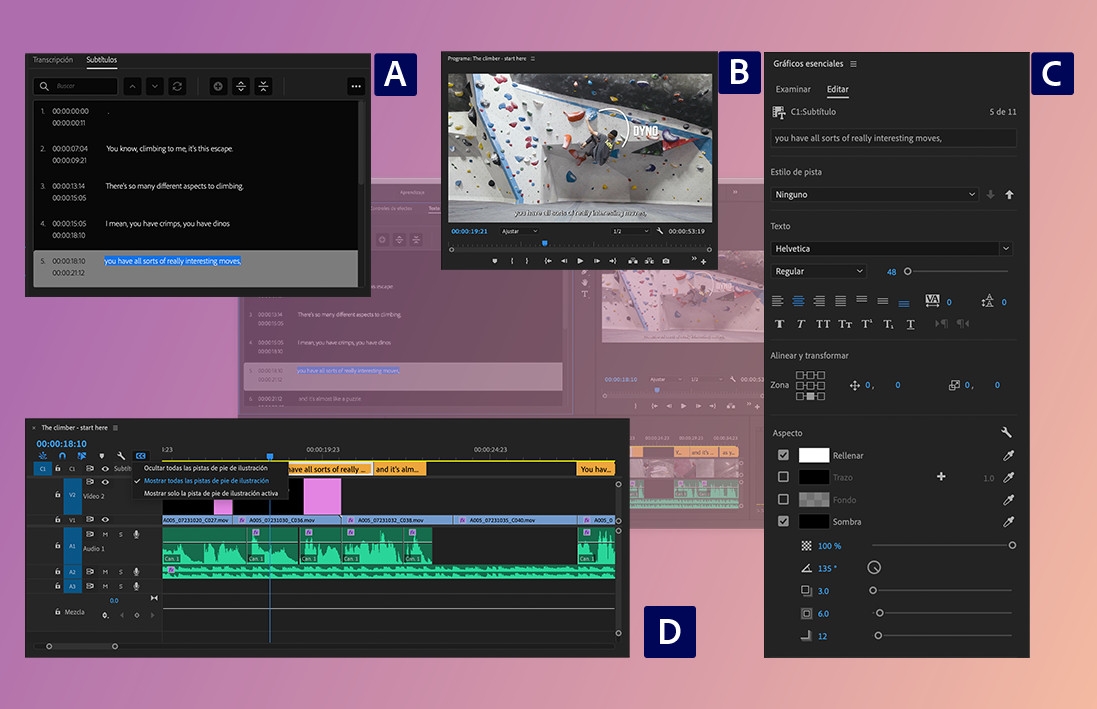Image resolution: width=1097 pixels, height=709 pixels.
Task: Click the Play button in Program monitor
Action: (580, 260)
